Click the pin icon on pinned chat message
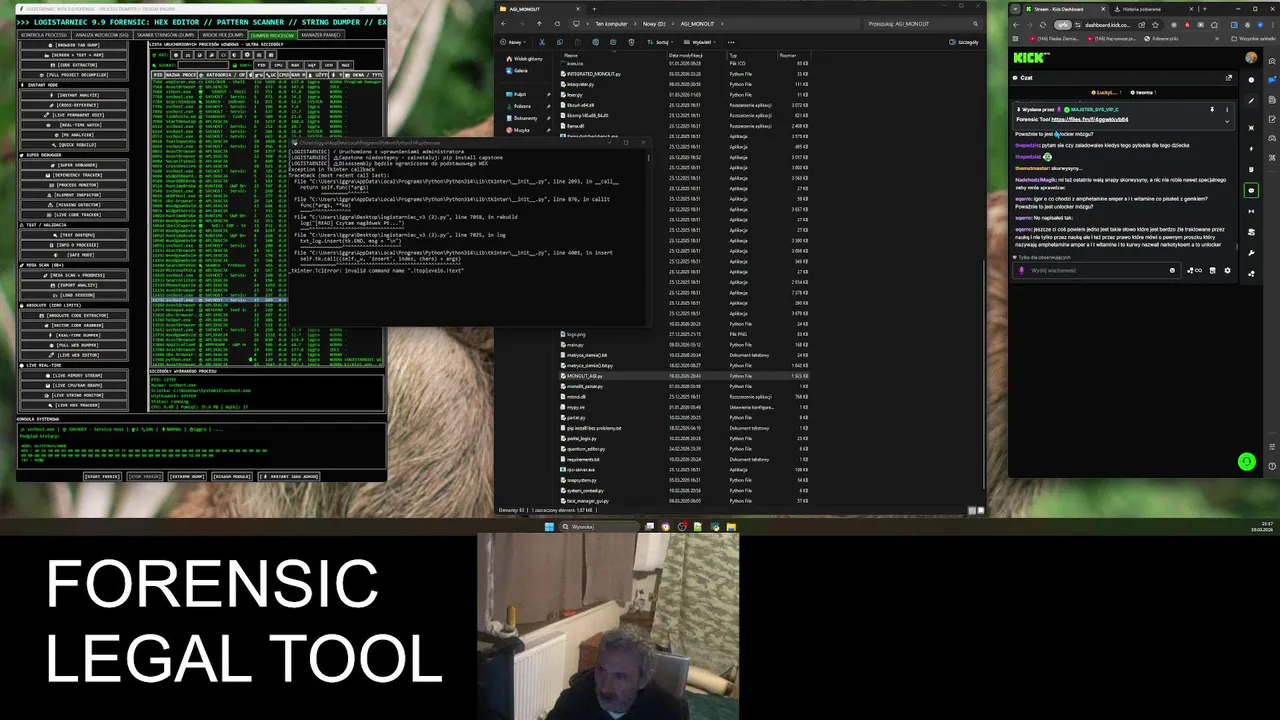Viewport: 1280px width, 720px height. pyautogui.click(x=1212, y=110)
